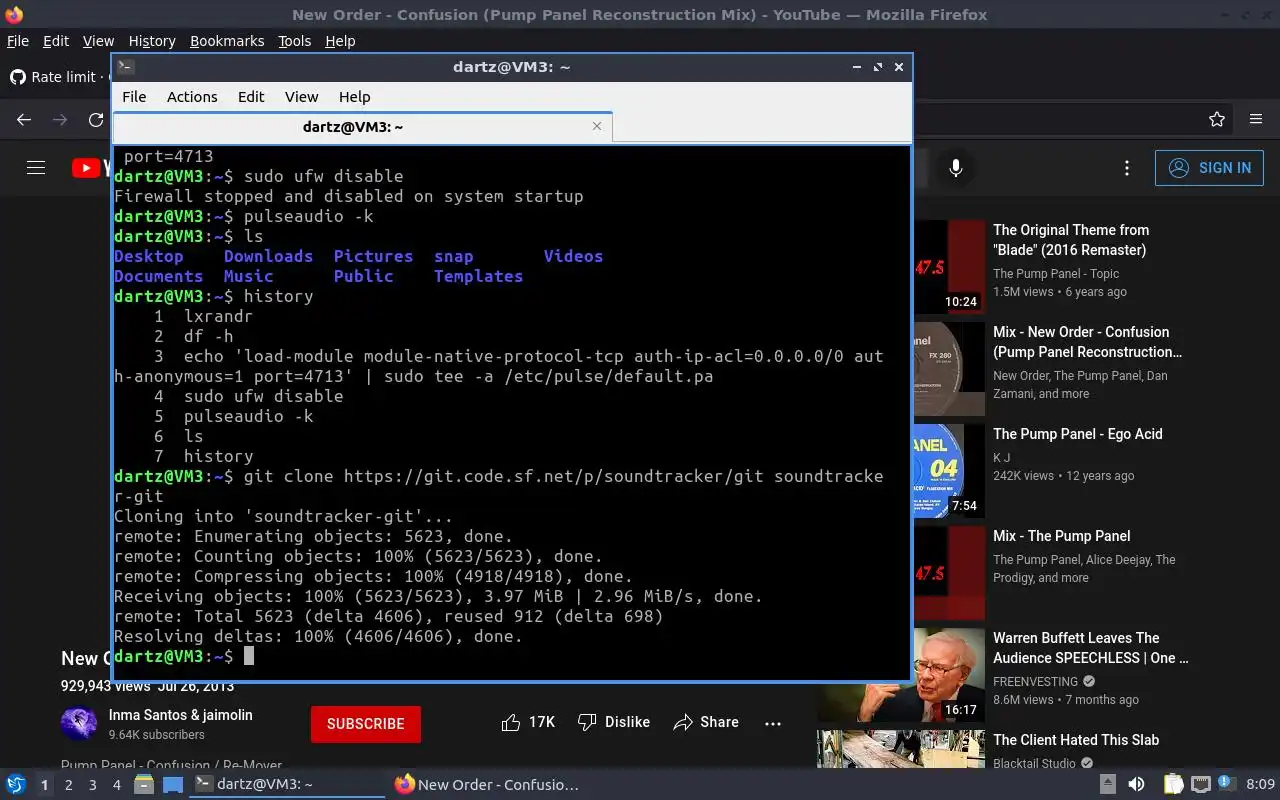Reload the page in Firefox
1280x800 pixels.
(96, 119)
